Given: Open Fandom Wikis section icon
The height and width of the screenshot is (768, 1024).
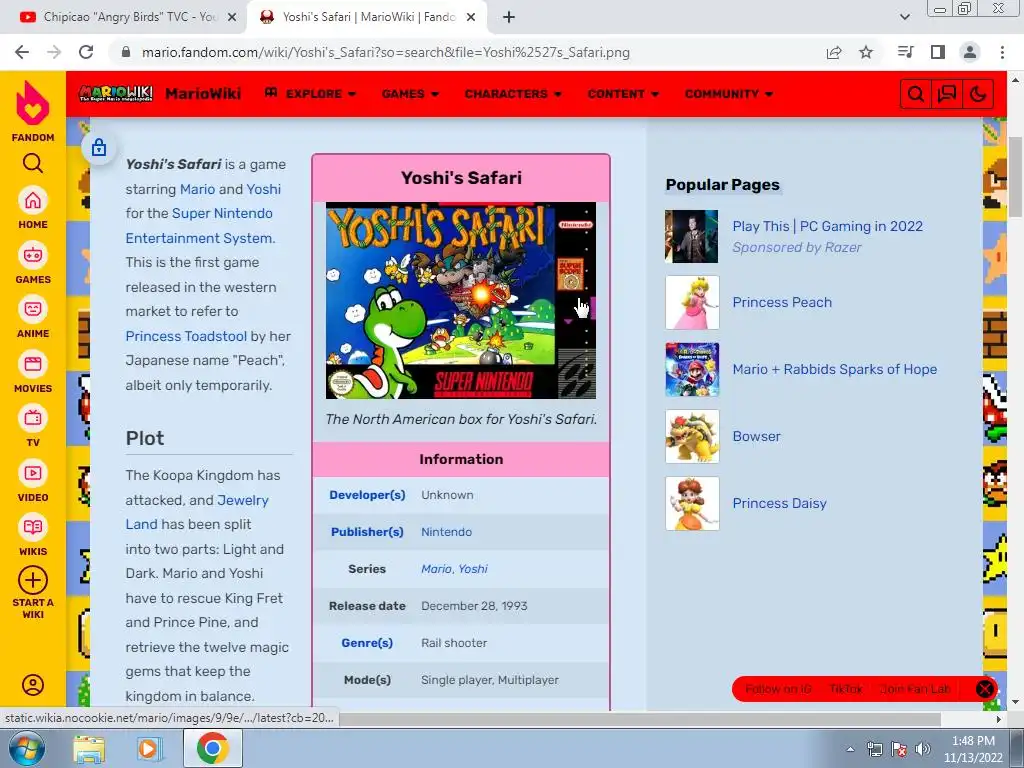Looking at the screenshot, I should point(33,527).
